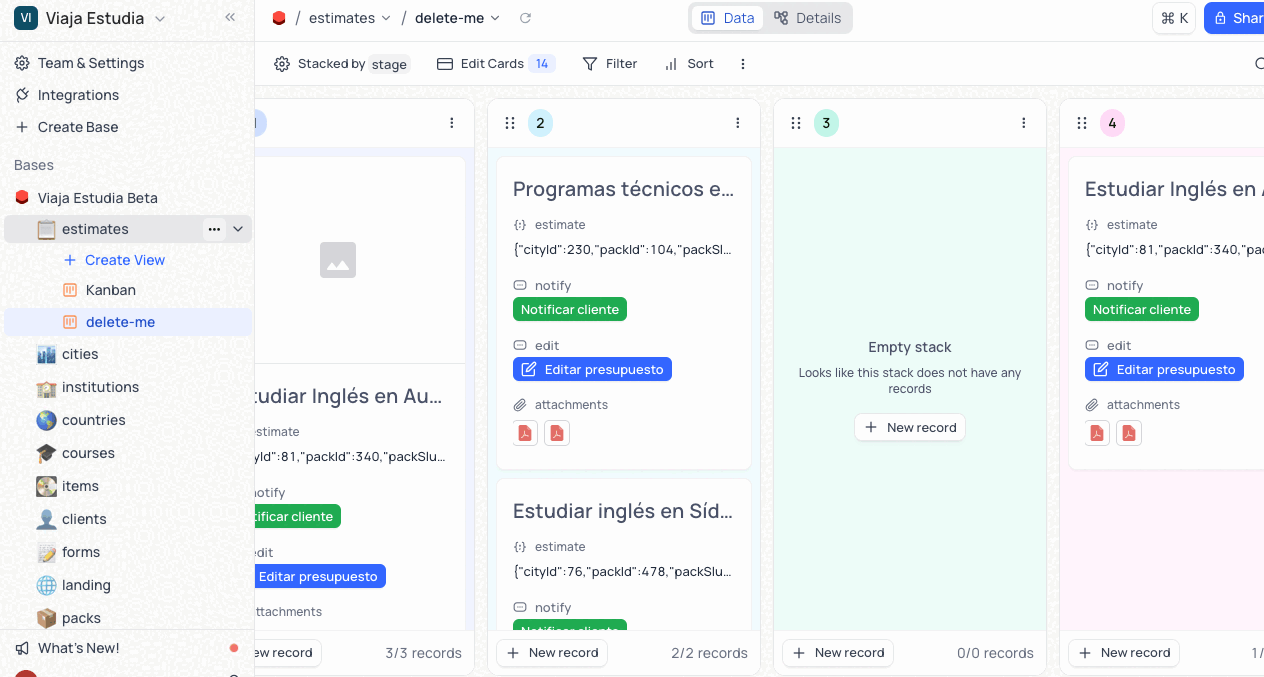1264x677 pixels.
Task: Open Estudiar inglés en Síd... card
Action: tap(624, 511)
